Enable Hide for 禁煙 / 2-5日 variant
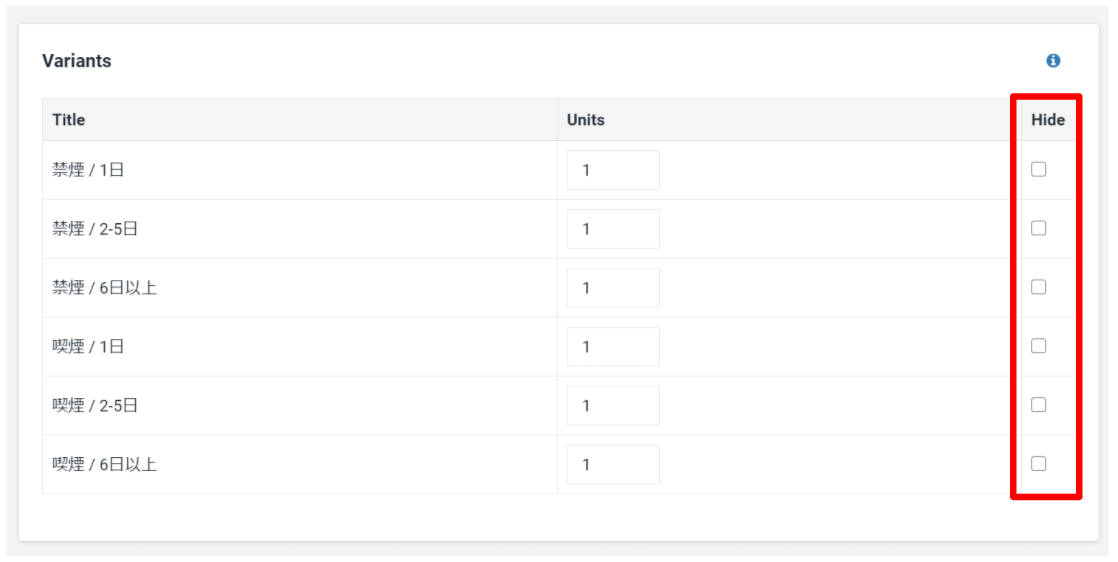The height and width of the screenshot is (562, 1118). click(1038, 228)
